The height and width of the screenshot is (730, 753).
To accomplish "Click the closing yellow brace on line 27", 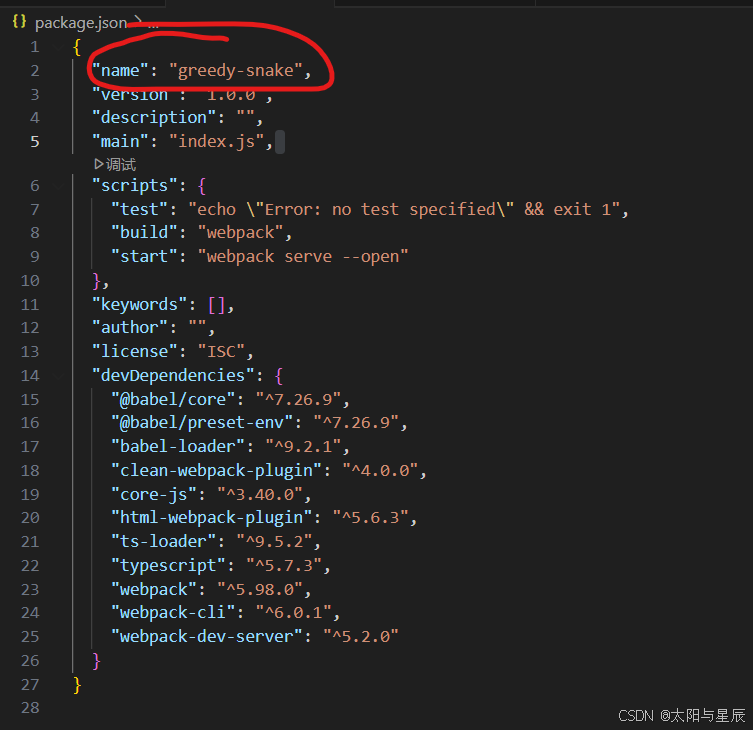I will click(77, 685).
